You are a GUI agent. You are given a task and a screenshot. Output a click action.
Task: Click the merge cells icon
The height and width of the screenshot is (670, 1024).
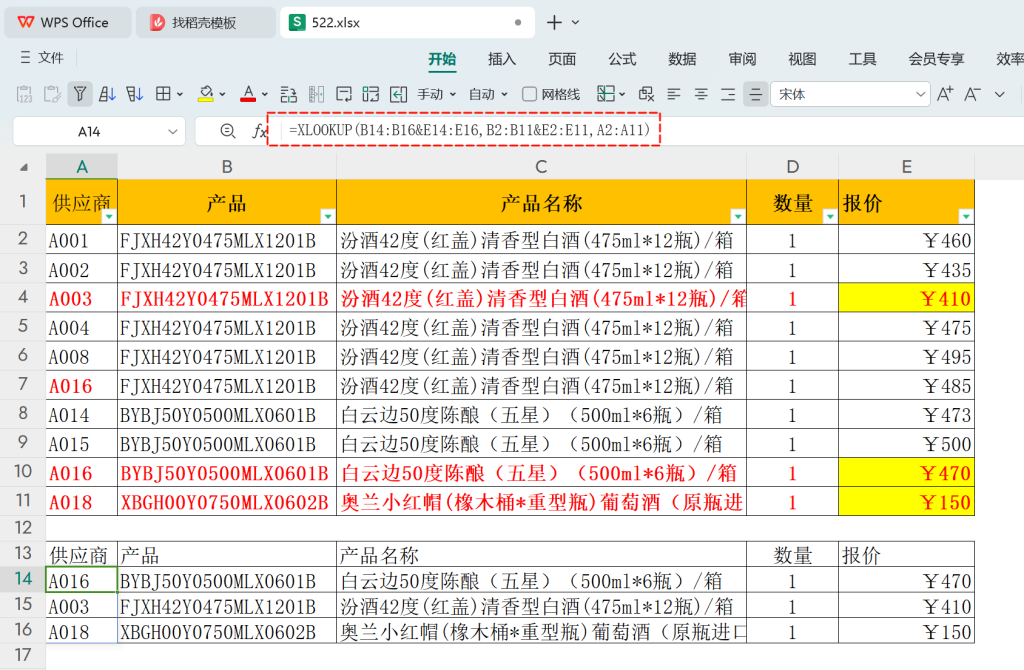point(371,94)
